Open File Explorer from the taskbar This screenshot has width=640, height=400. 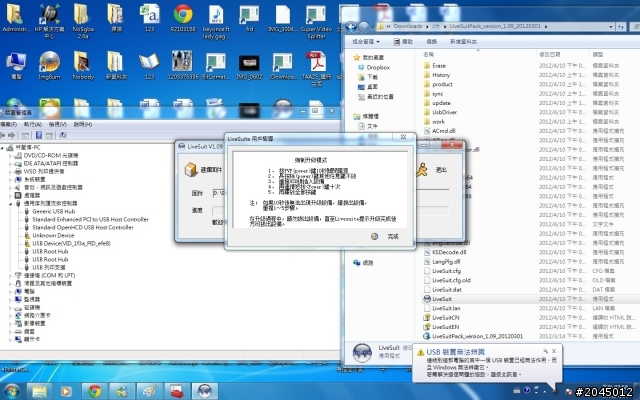(39, 391)
